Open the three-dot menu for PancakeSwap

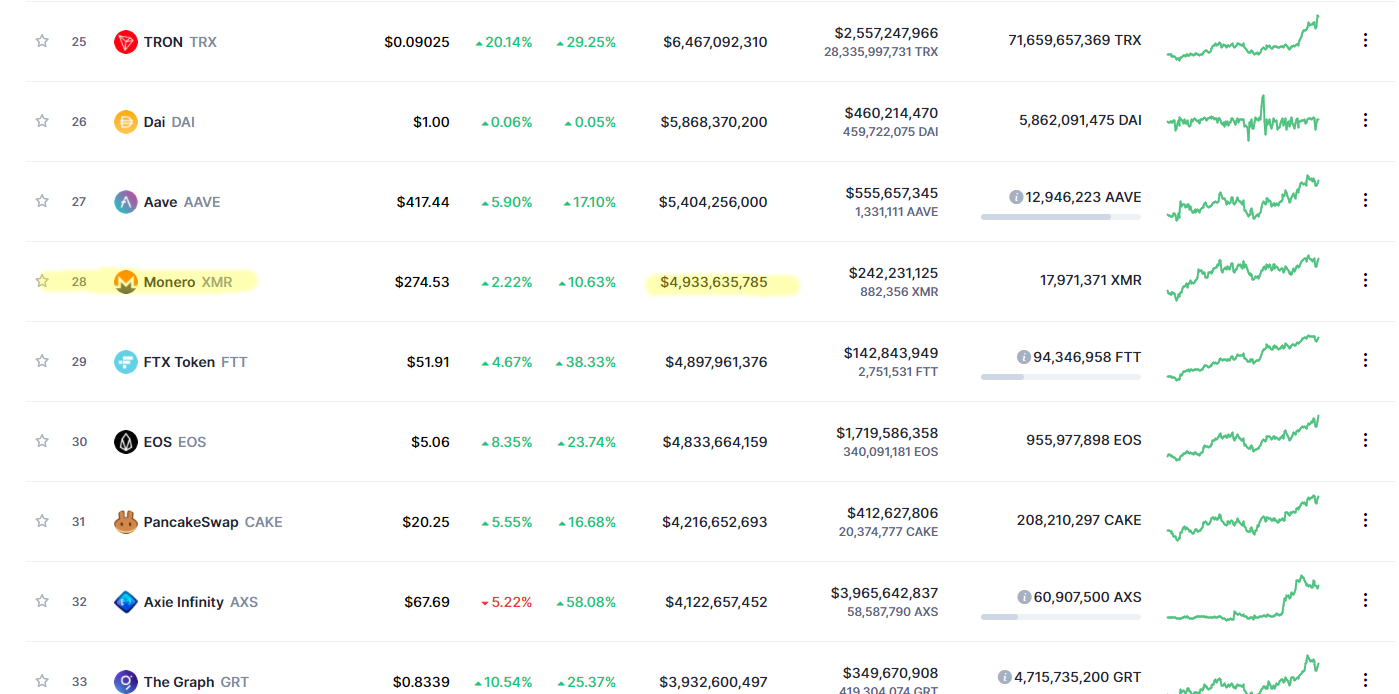point(1365,520)
